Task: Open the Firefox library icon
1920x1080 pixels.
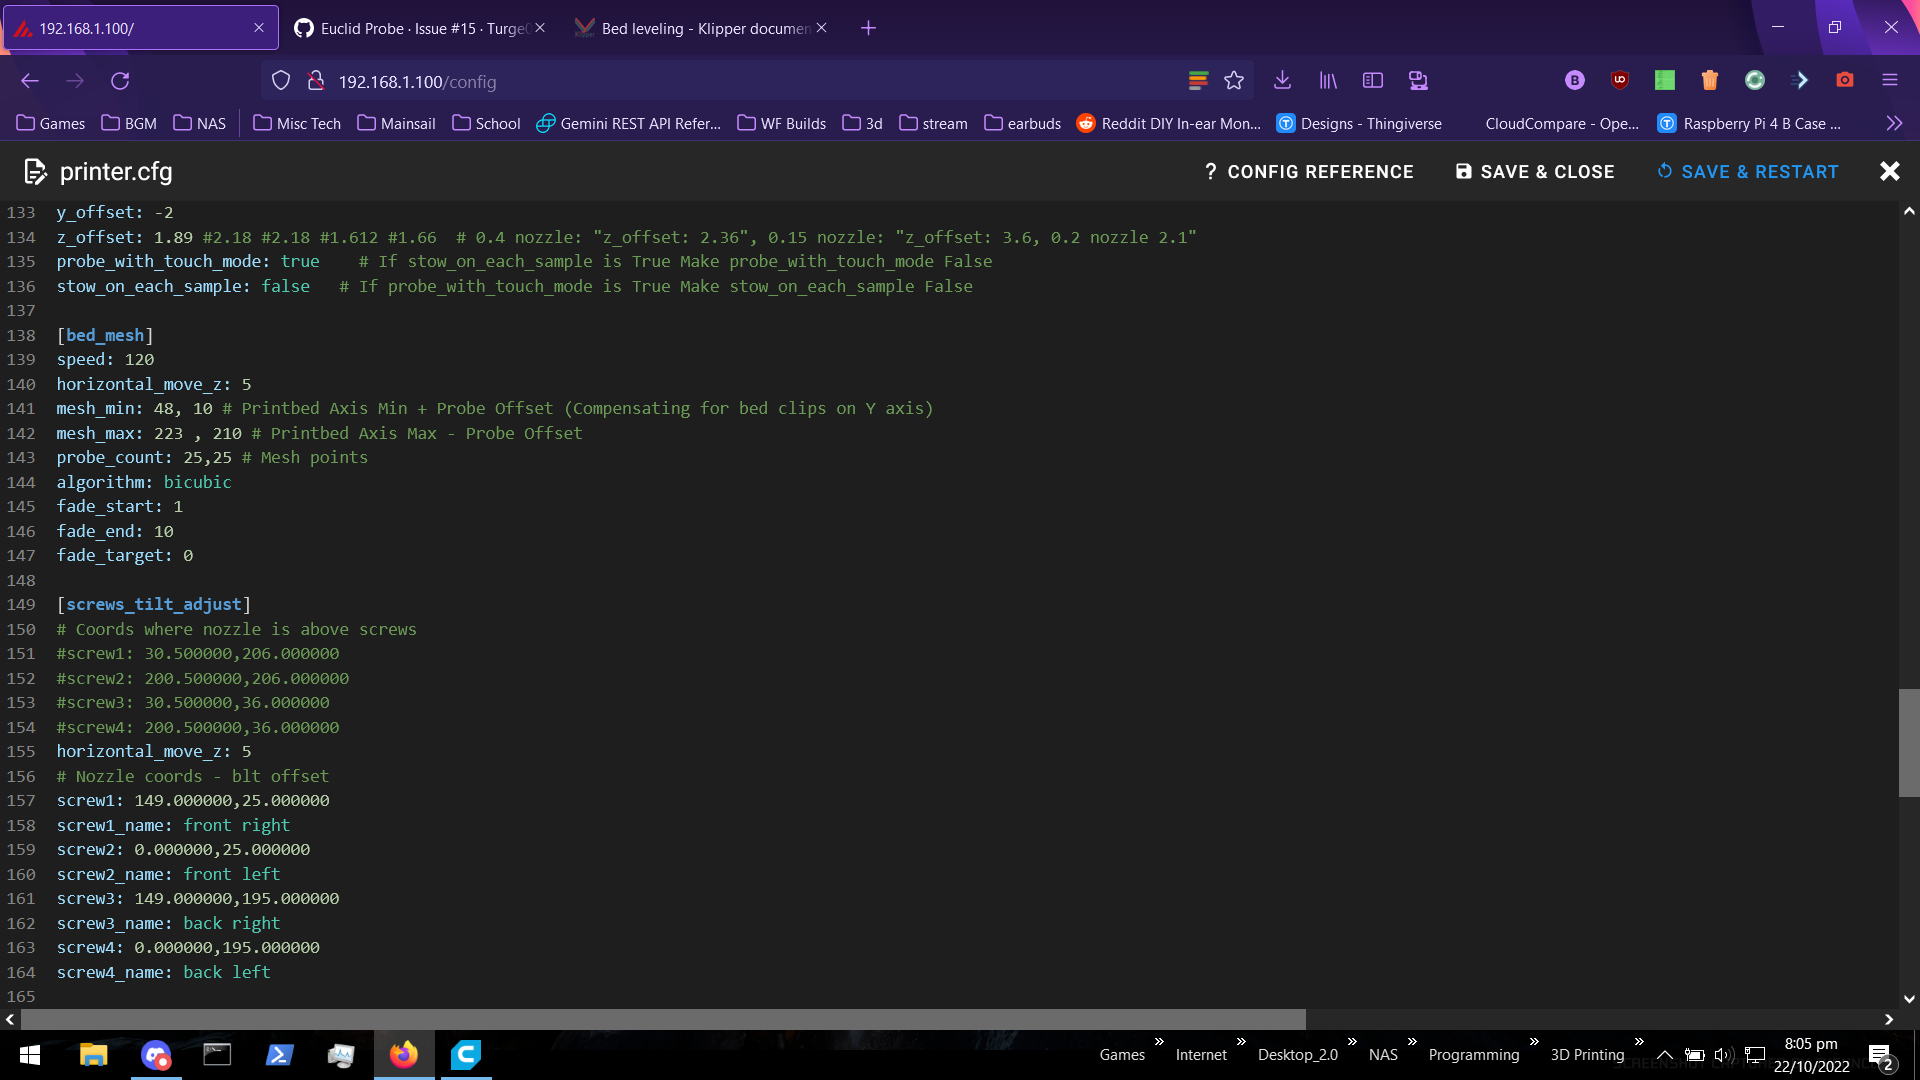Action: [x=1328, y=80]
